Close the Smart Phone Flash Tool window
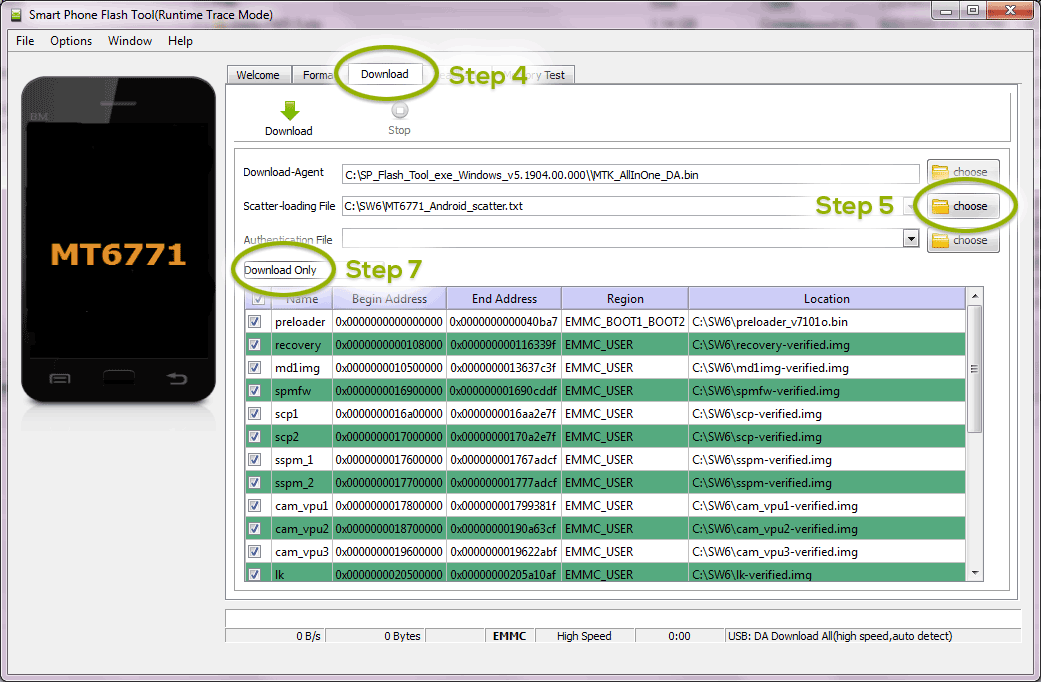The width and height of the screenshot is (1041, 682). coord(1010,11)
